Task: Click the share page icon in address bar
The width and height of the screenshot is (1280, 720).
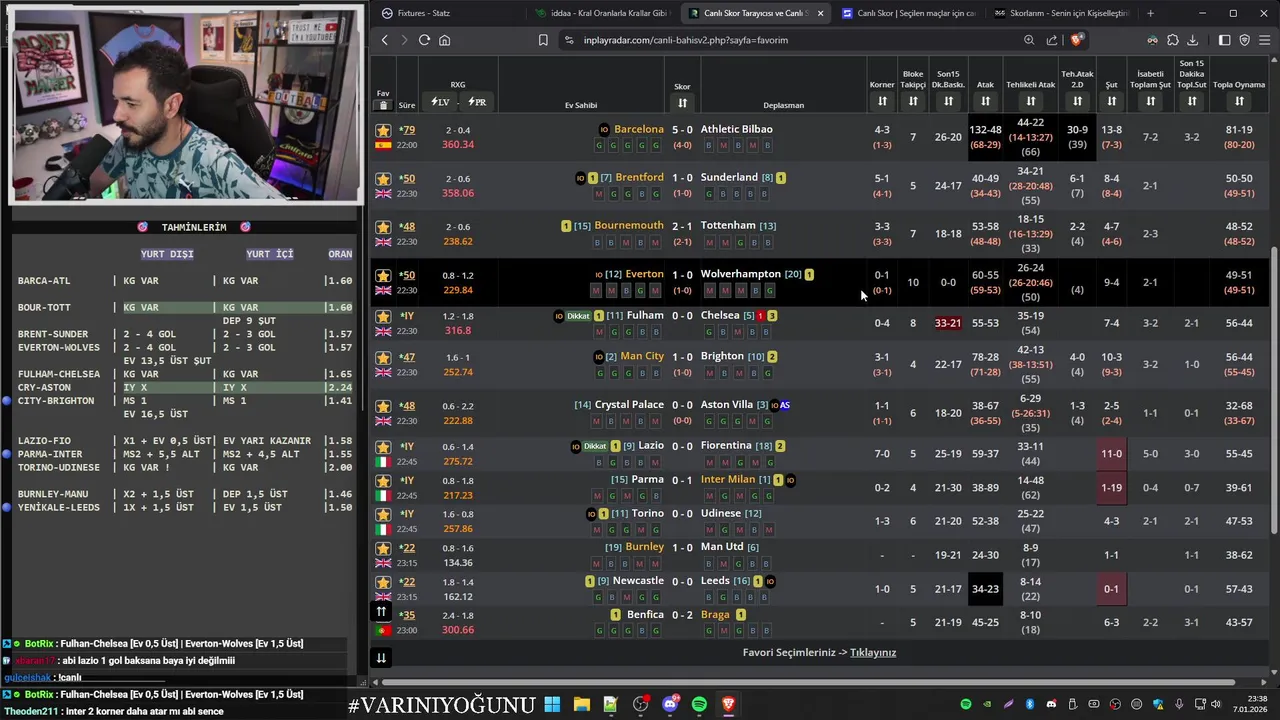Action: (1052, 40)
